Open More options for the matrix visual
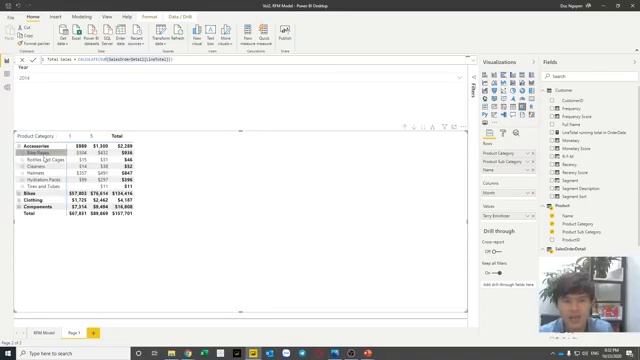640x360 pixels. coord(463,127)
